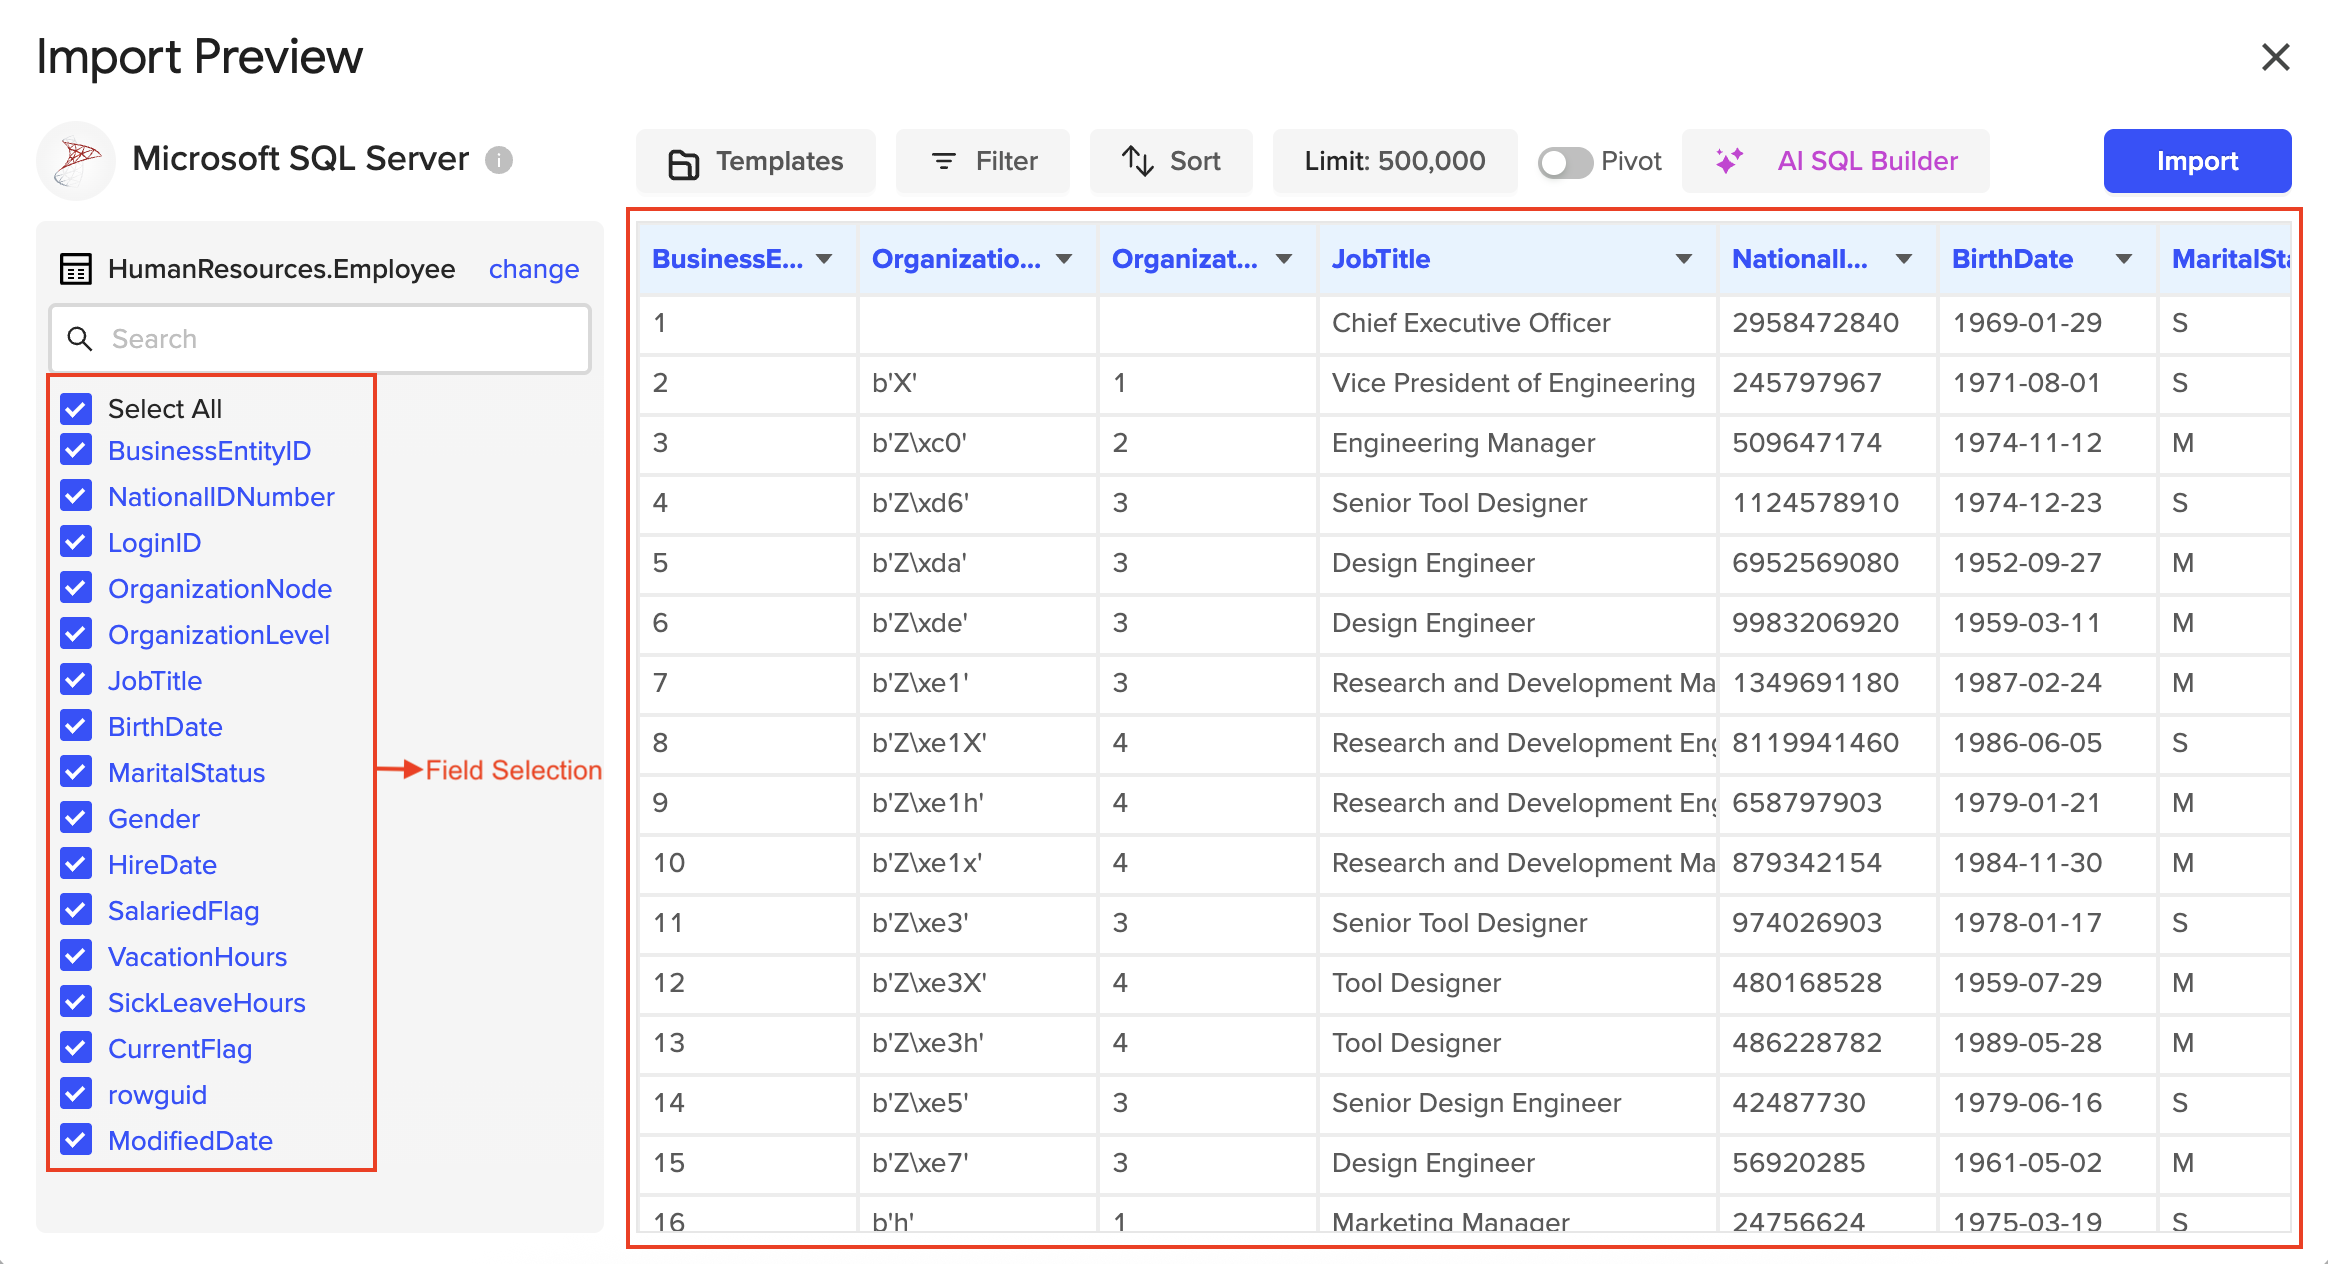Open the NationalIDNumber column dropdown
Screen dimensions: 2328x1264
(x=1903, y=258)
